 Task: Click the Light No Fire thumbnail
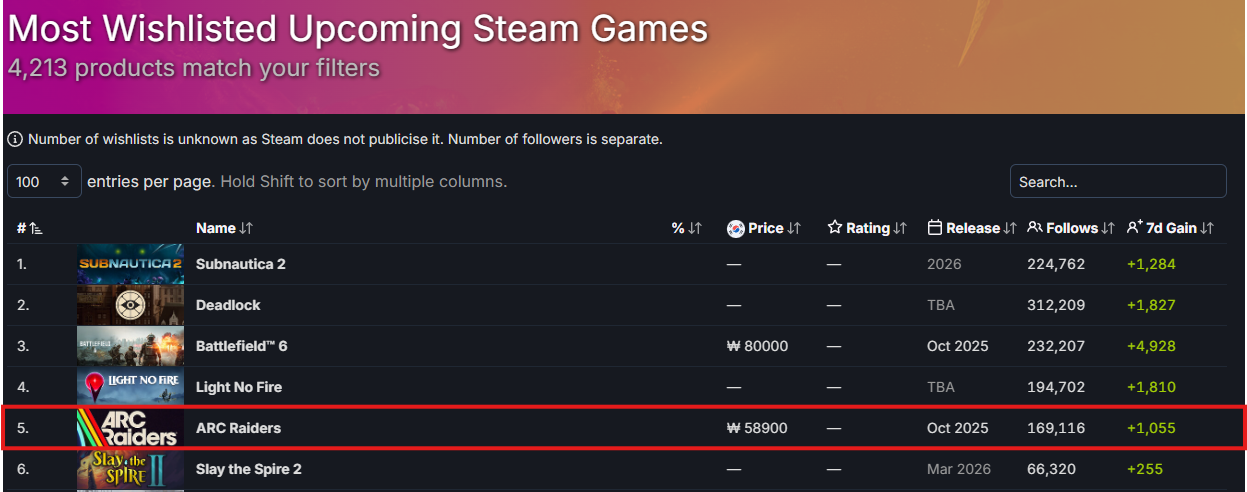pos(130,387)
